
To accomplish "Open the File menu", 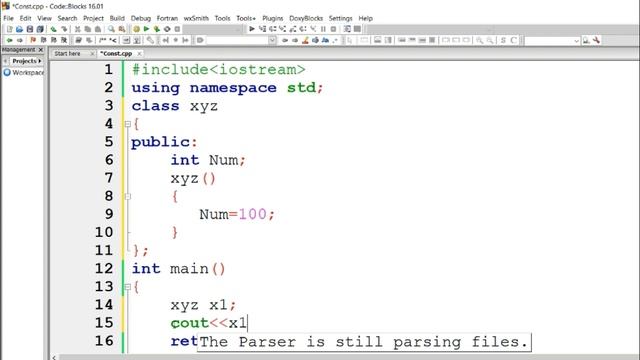I will pos(8,18).
